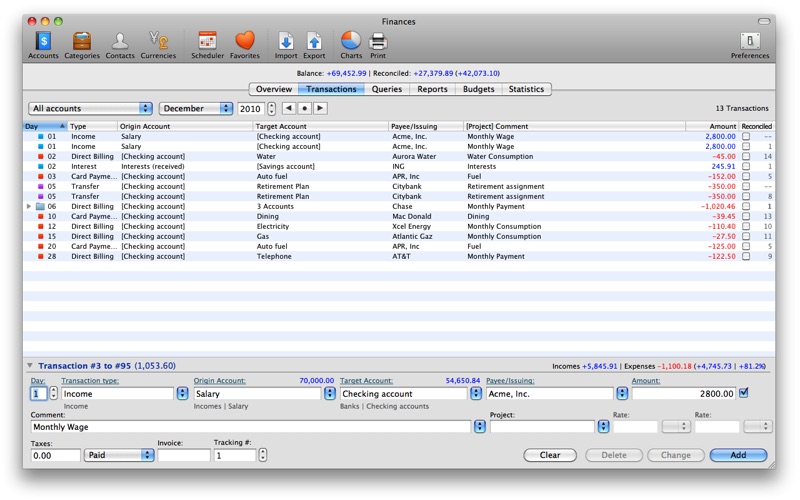Image resolution: width=800 pixels, height=500 pixels.
Task: Open the Contacts toolbar icon
Action: pos(120,41)
